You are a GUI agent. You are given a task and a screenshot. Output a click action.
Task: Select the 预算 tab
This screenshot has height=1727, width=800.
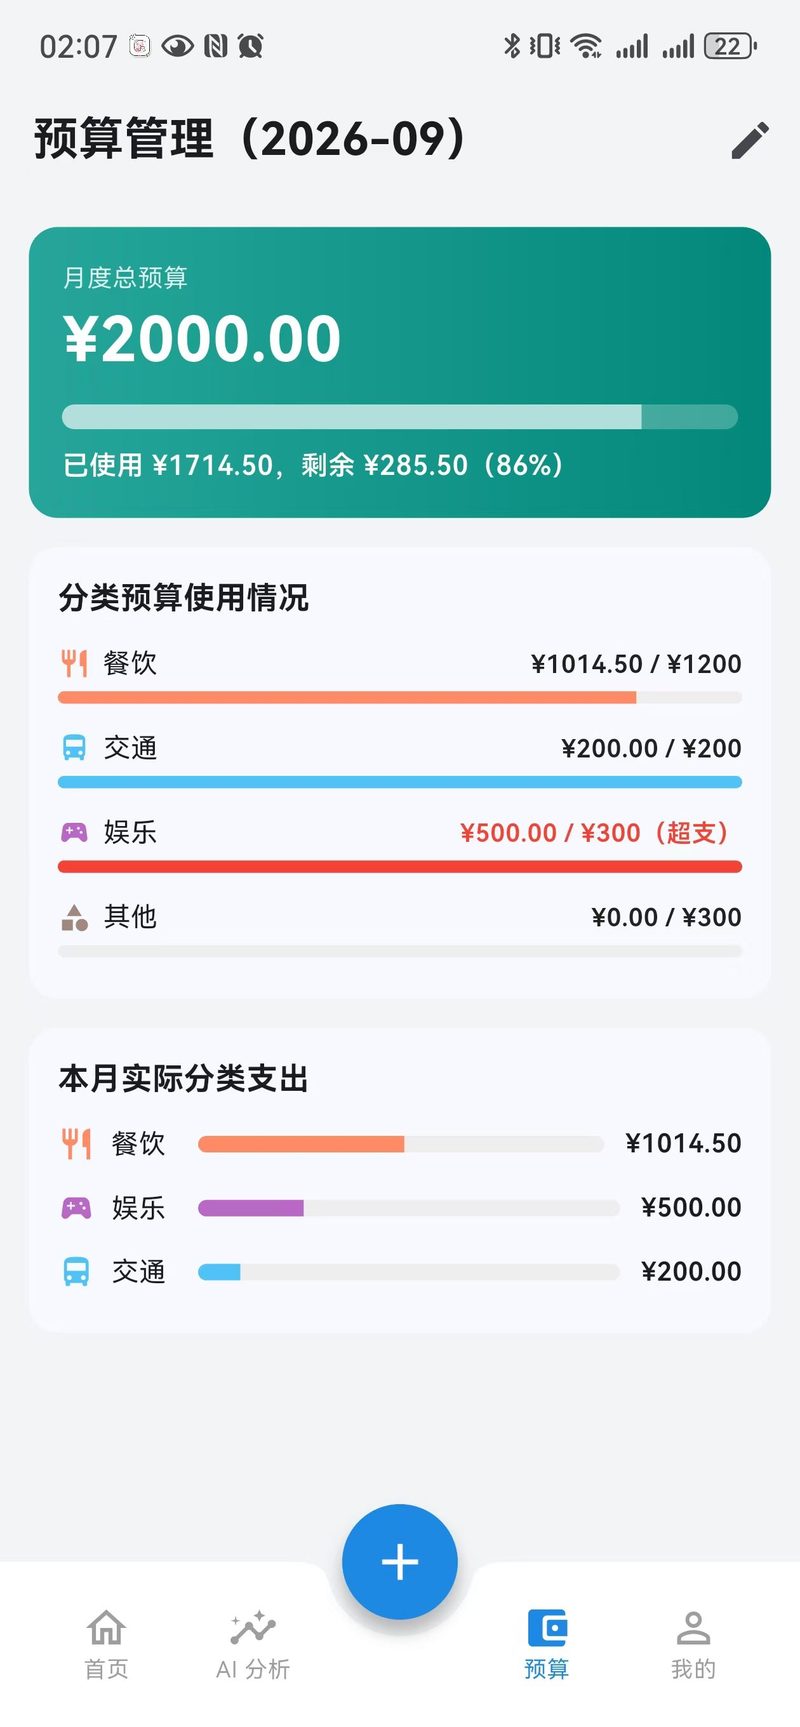[x=547, y=1644]
